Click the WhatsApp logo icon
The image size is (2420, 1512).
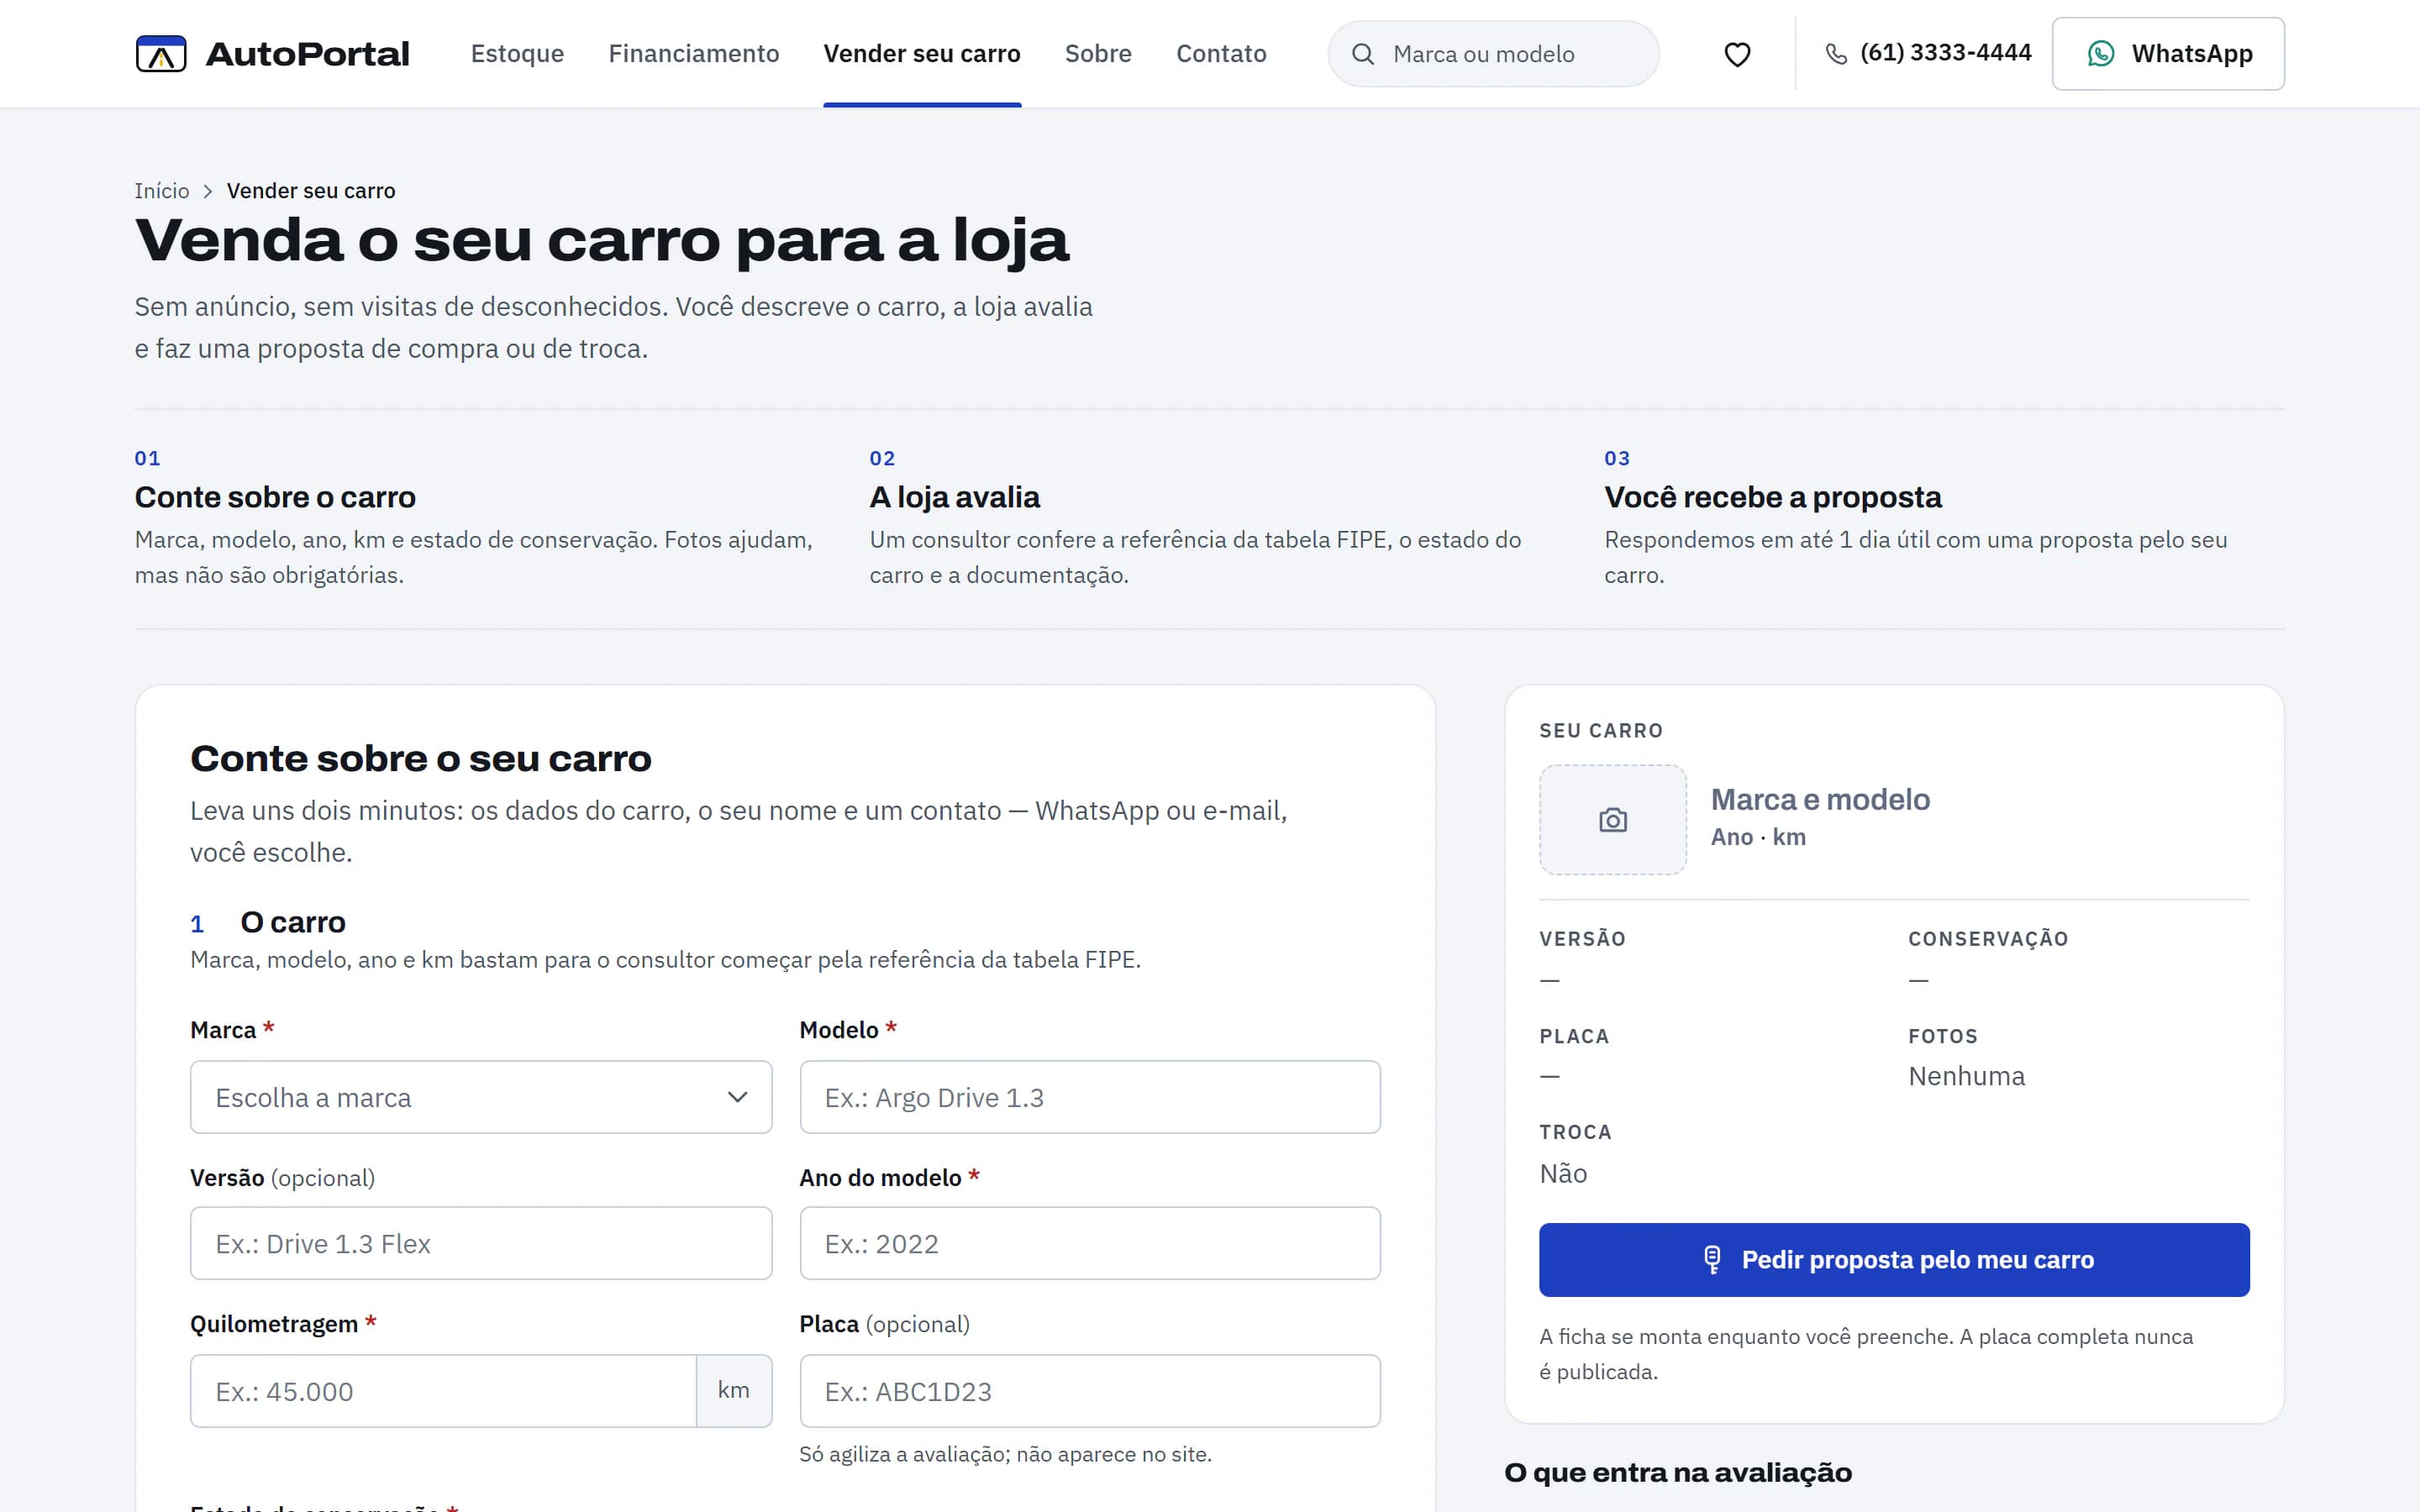click(2100, 54)
